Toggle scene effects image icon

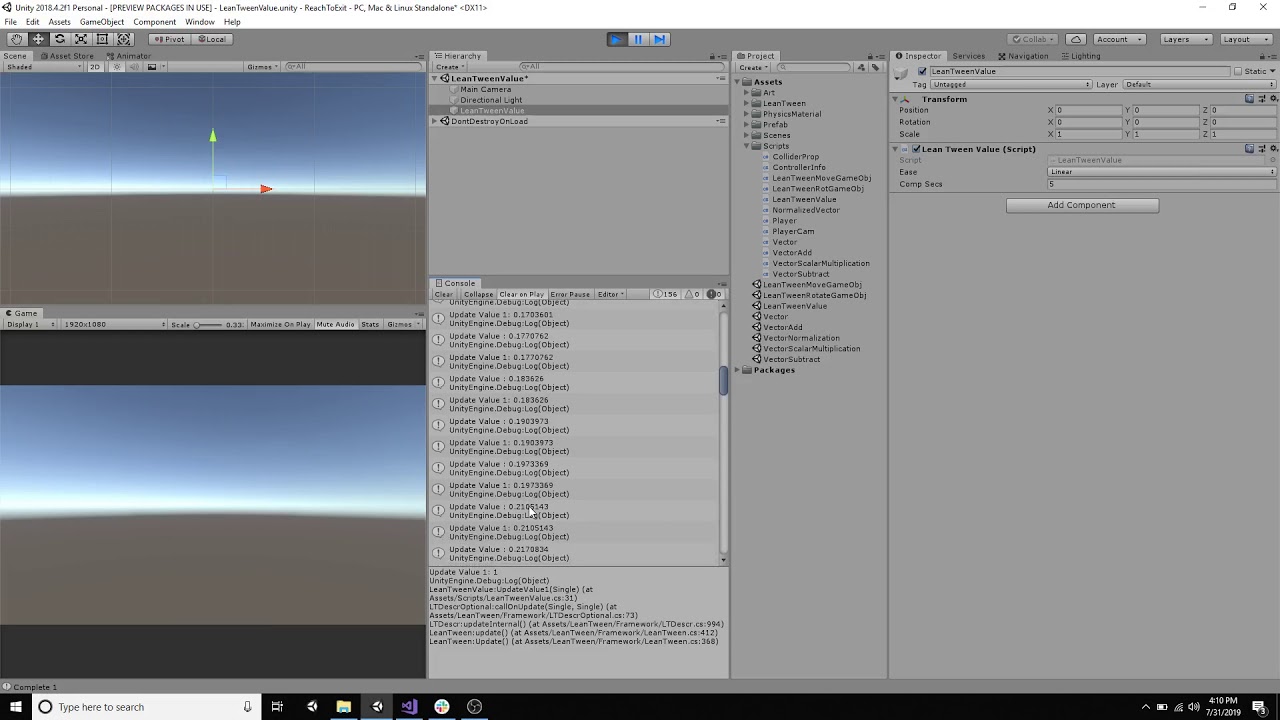(x=152, y=67)
